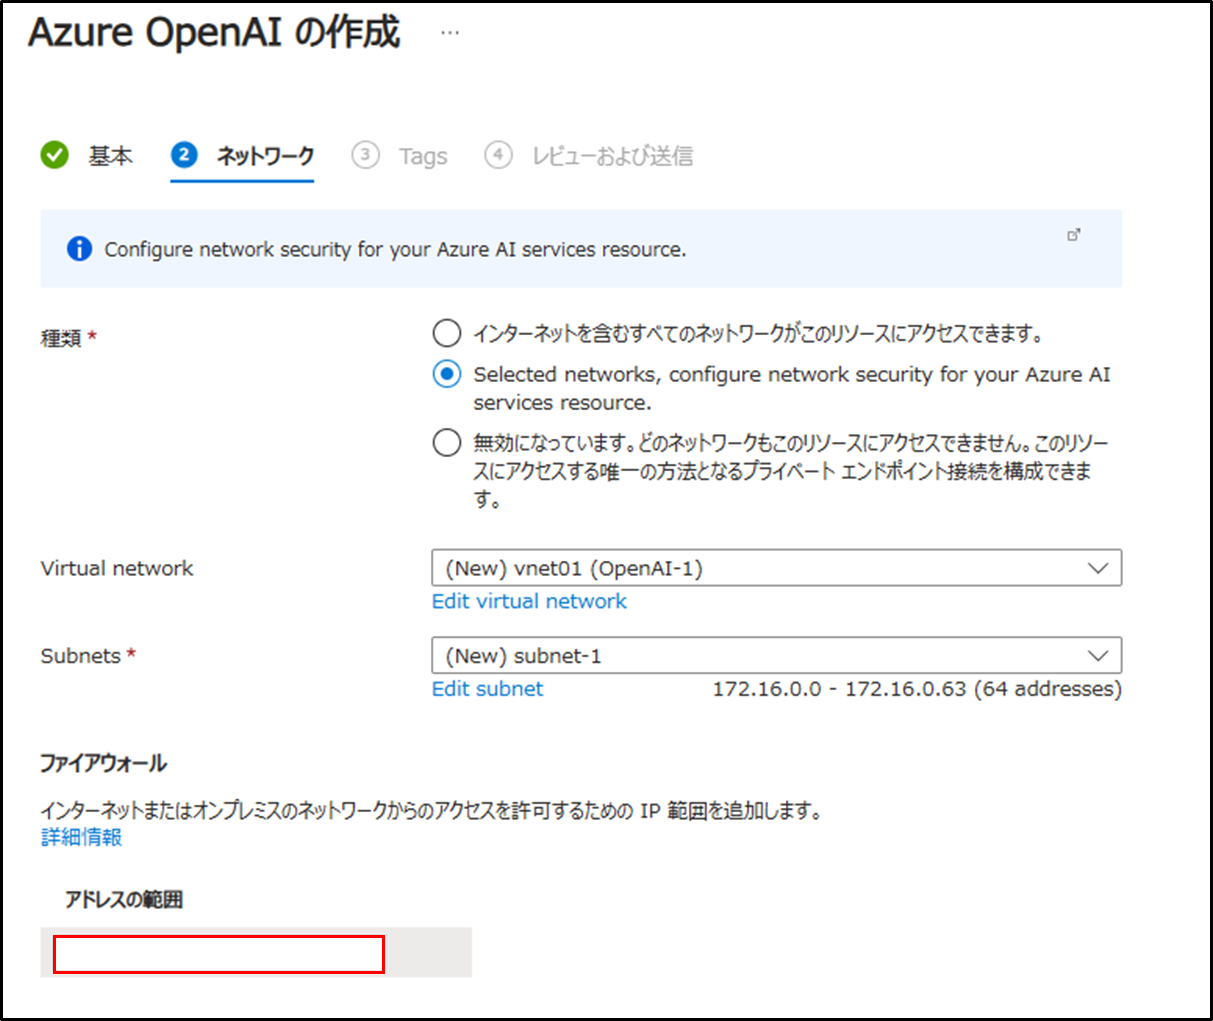The width and height of the screenshot is (1213, 1021).
Task: Click the Azure OpenAI の作成 page title
Action: click(x=214, y=32)
